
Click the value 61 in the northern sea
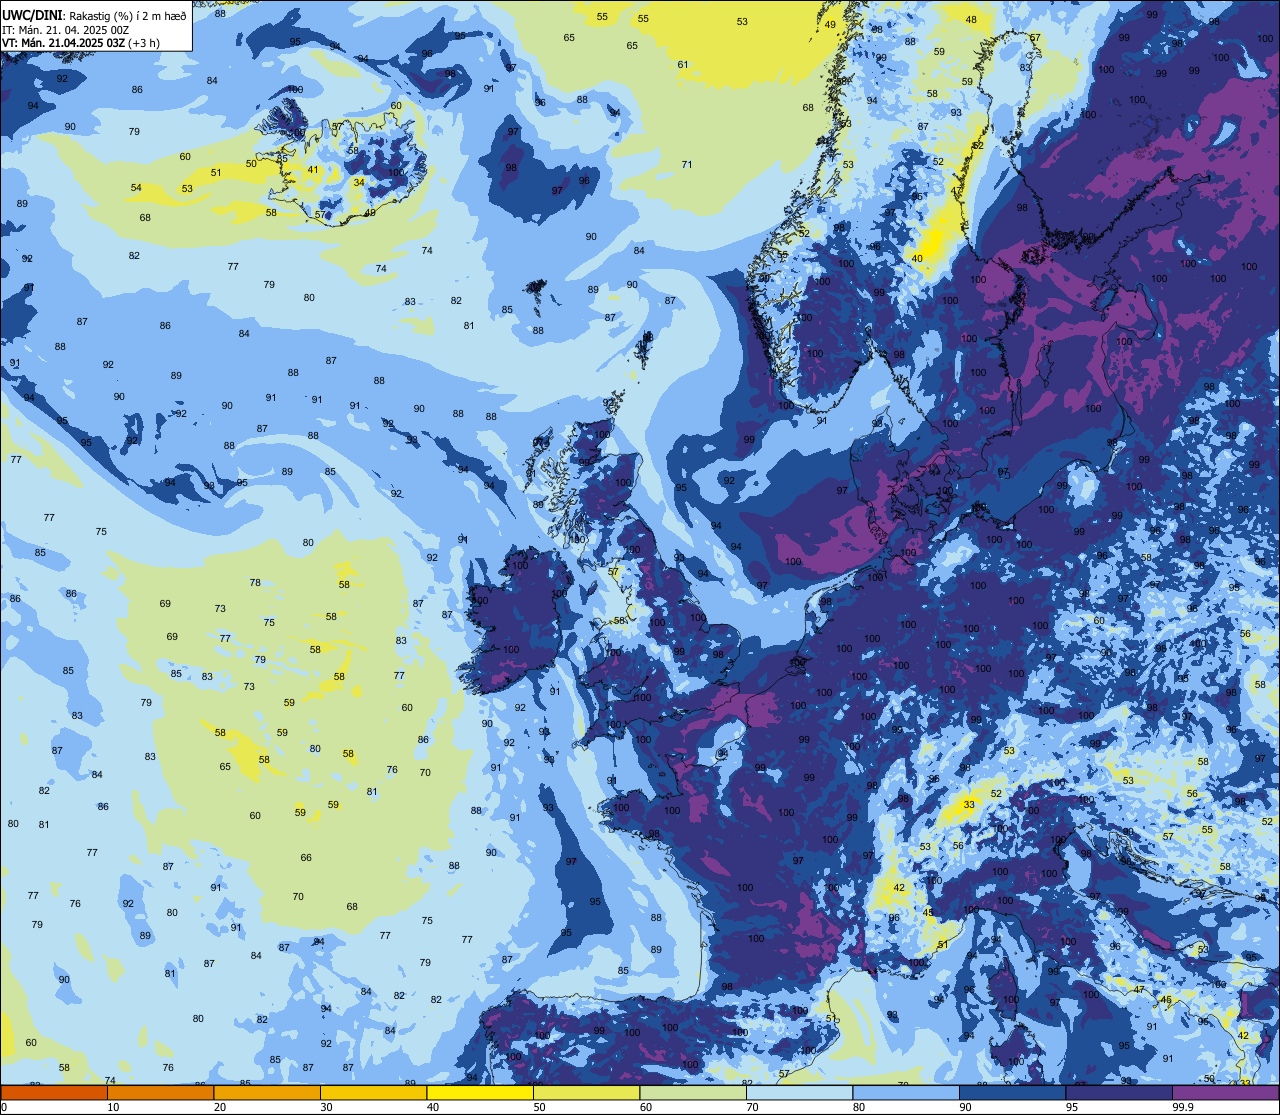tap(683, 65)
